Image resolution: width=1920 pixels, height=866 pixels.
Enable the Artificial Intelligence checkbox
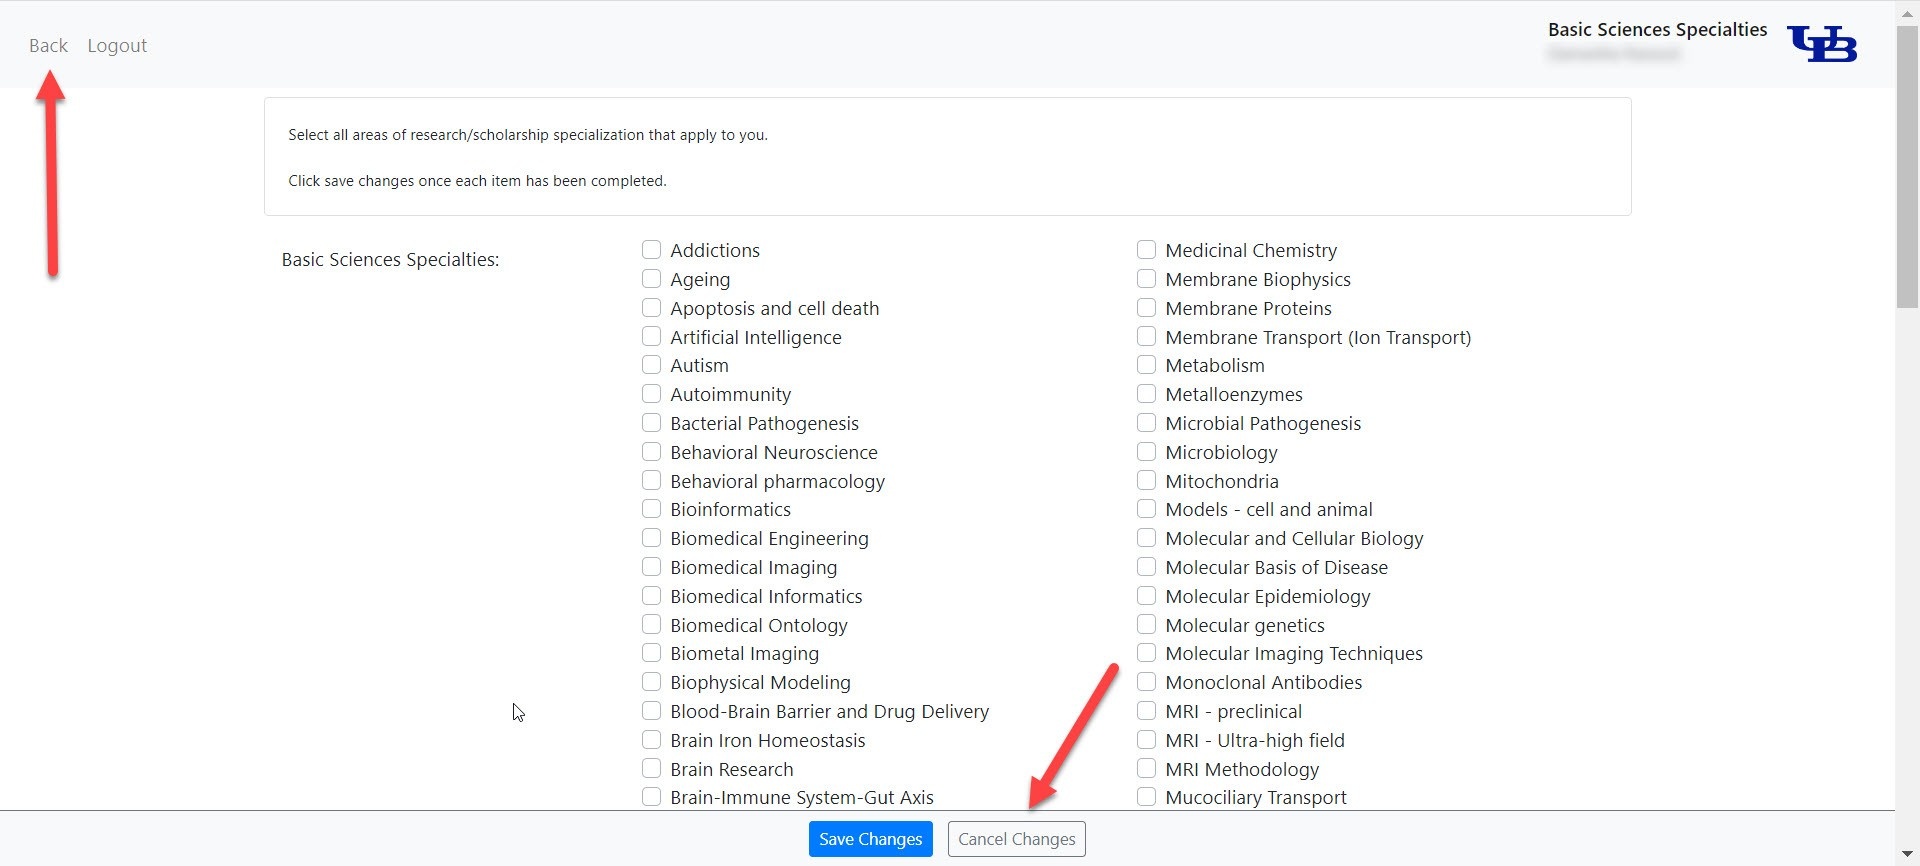tap(652, 337)
